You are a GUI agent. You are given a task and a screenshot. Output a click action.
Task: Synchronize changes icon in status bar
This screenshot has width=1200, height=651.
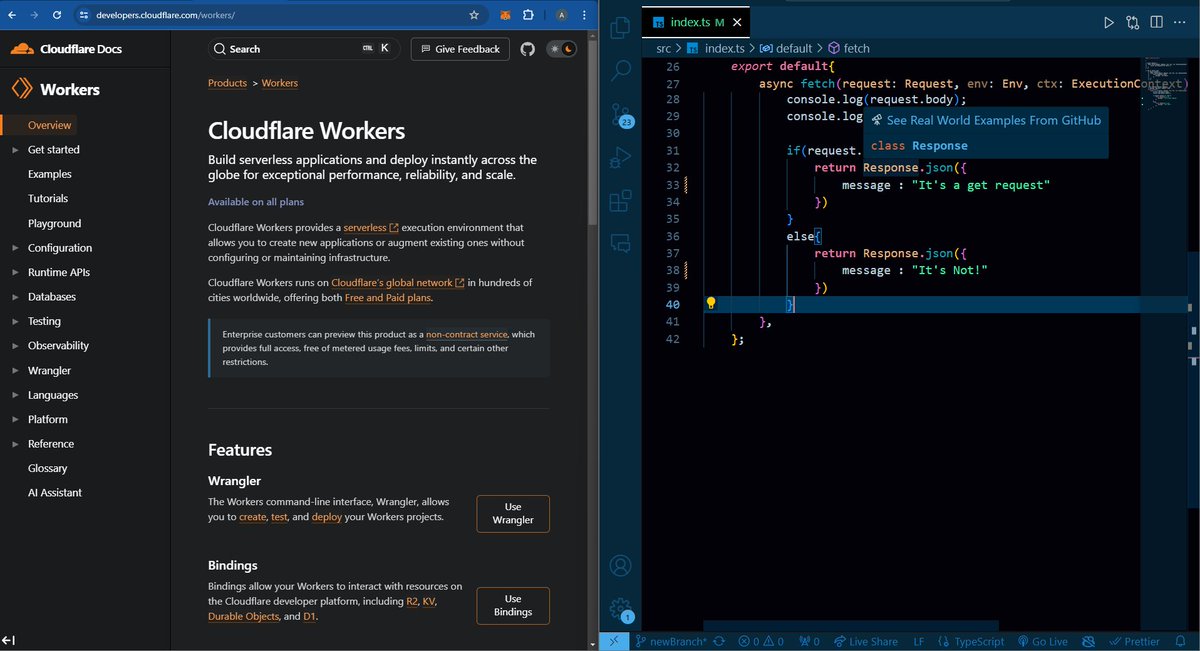click(718, 642)
